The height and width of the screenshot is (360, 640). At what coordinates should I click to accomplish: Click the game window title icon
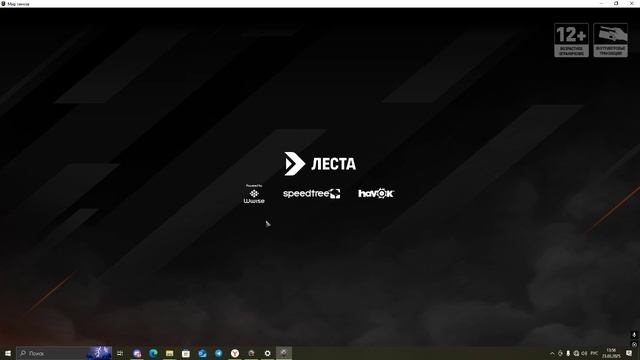(3, 4)
